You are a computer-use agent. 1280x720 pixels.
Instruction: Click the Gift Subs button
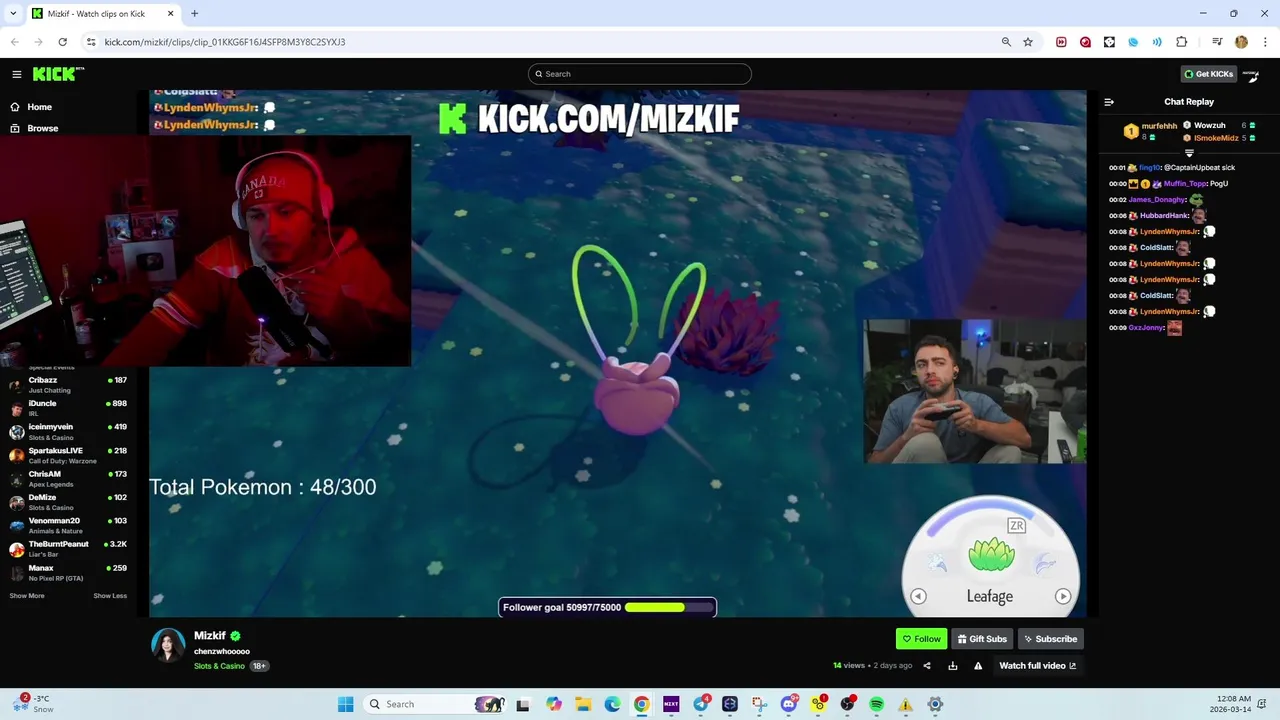pos(982,639)
